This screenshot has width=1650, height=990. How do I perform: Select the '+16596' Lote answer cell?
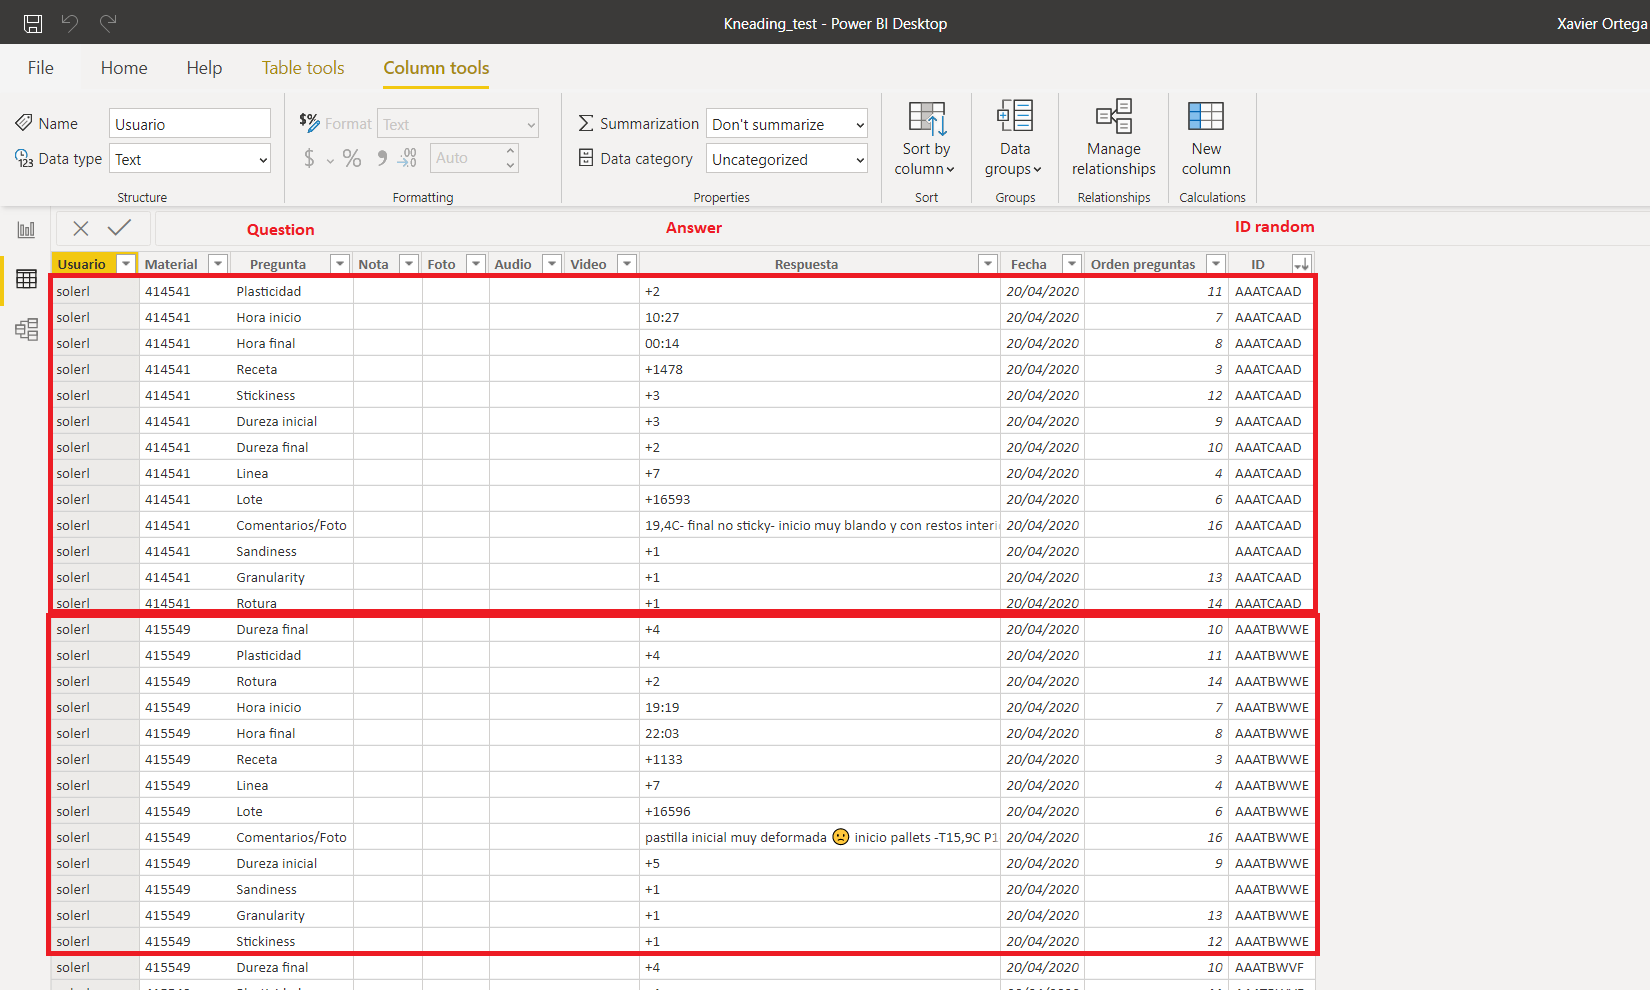click(819, 811)
